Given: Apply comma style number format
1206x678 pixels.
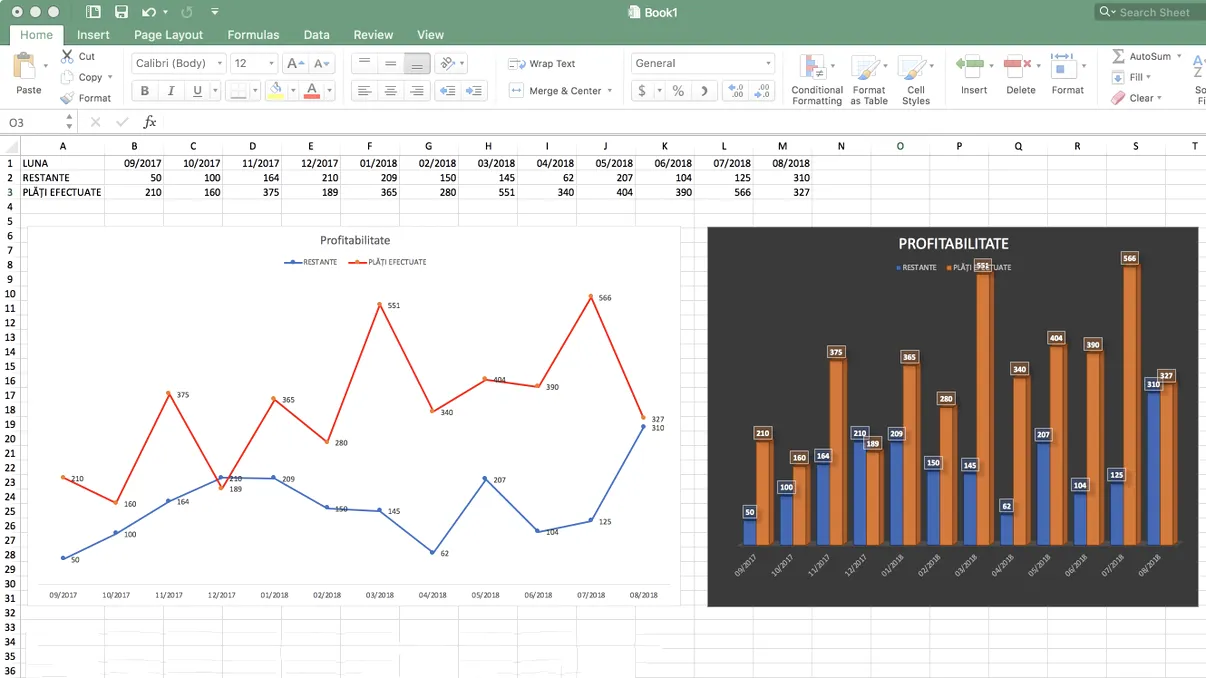Looking at the screenshot, I should [704, 91].
